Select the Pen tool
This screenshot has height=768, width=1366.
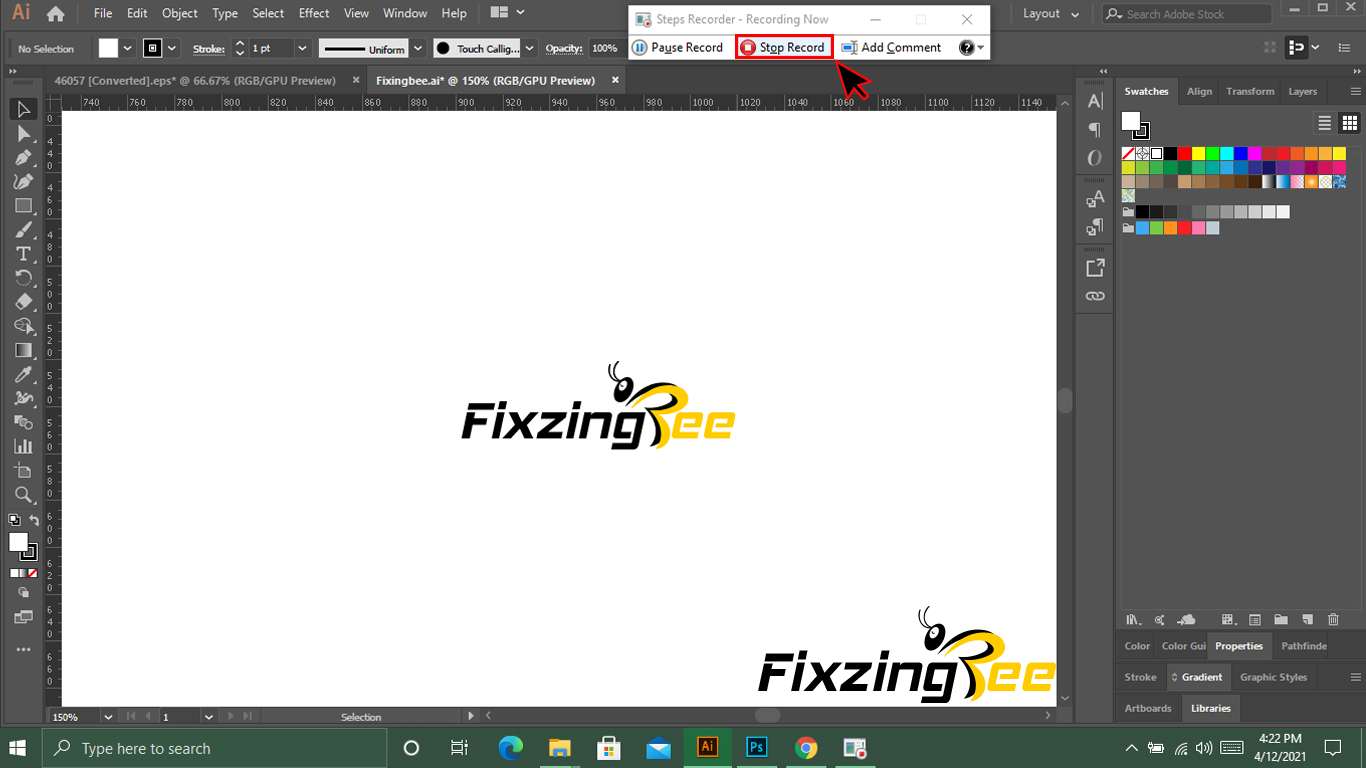pyautogui.click(x=24, y=157)
